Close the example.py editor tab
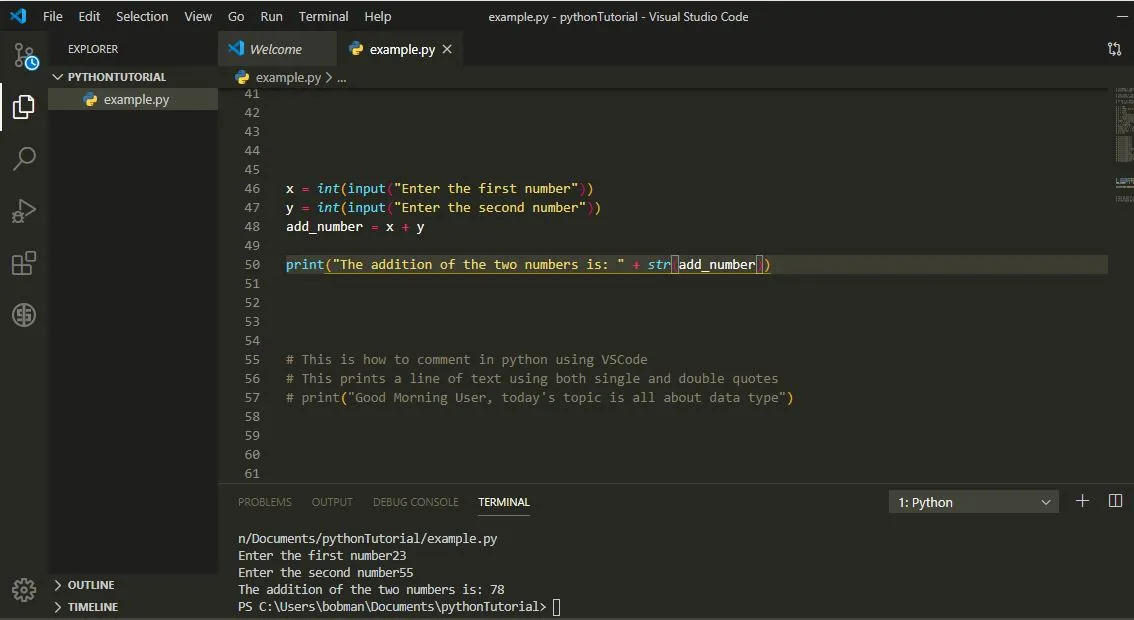Image resolution: width=1134 pixels, height=620 pixels. pos(447,49)
